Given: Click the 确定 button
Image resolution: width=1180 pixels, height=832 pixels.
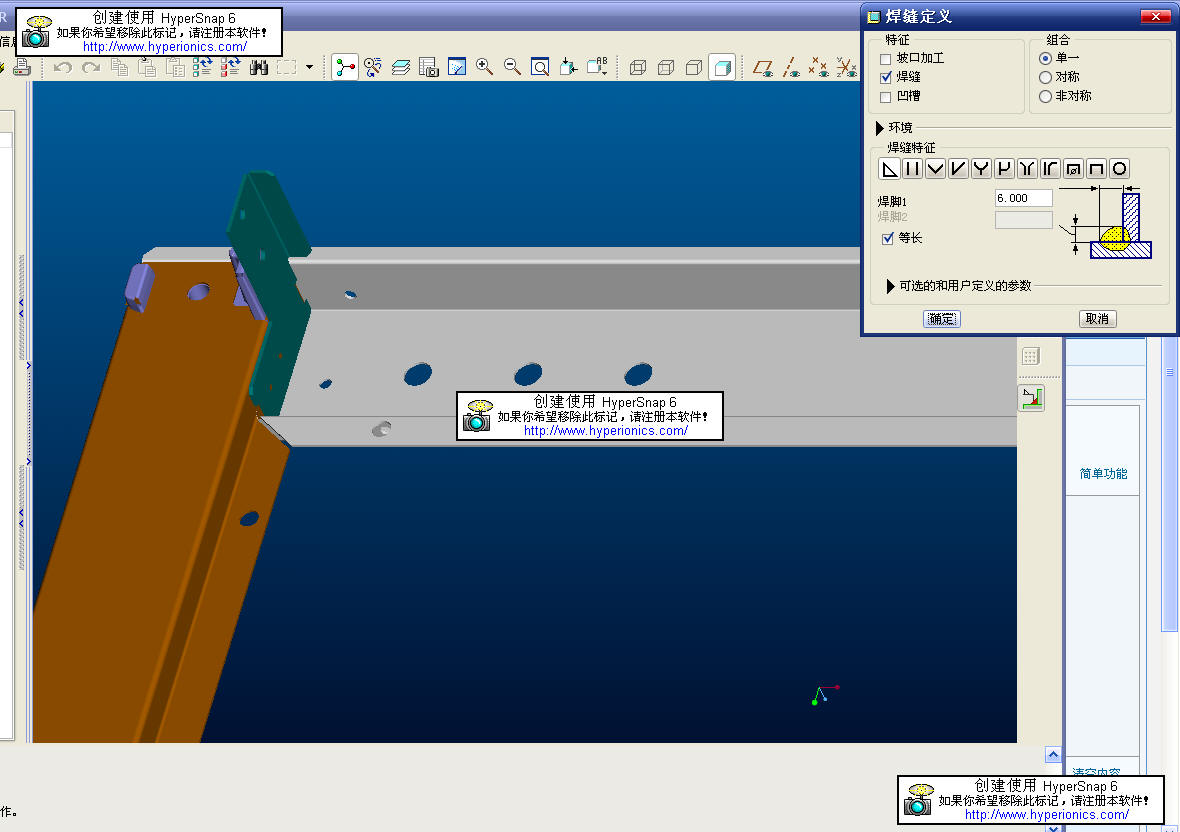Looking at the screenshot, I should (x=941, y=319).
